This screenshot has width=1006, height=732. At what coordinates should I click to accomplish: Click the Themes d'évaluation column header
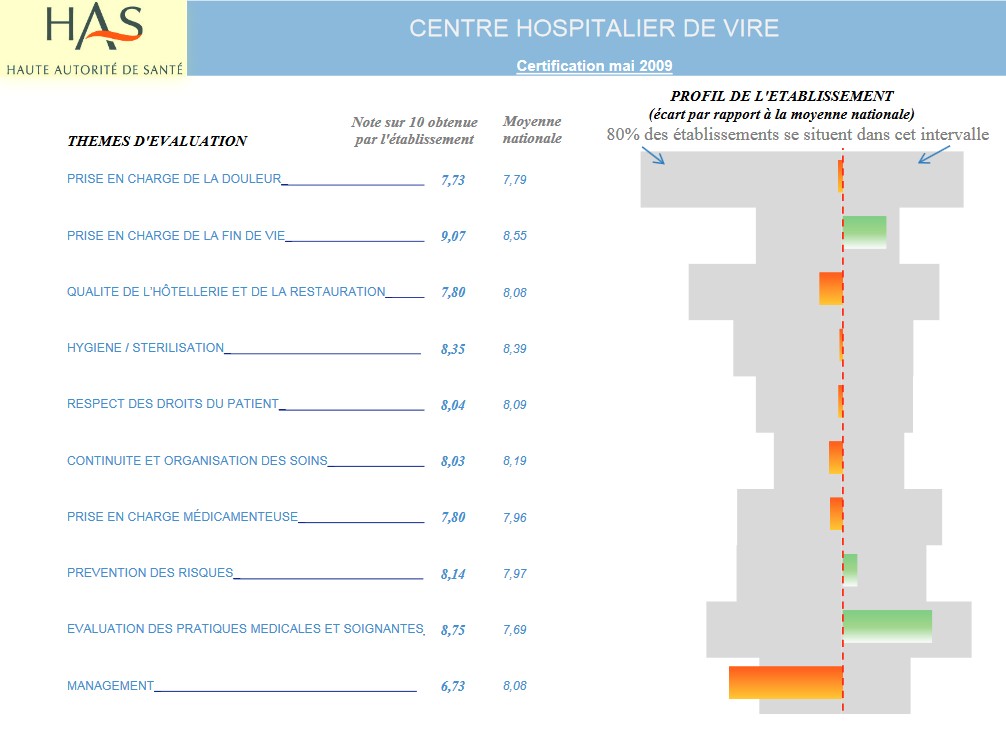157,141
